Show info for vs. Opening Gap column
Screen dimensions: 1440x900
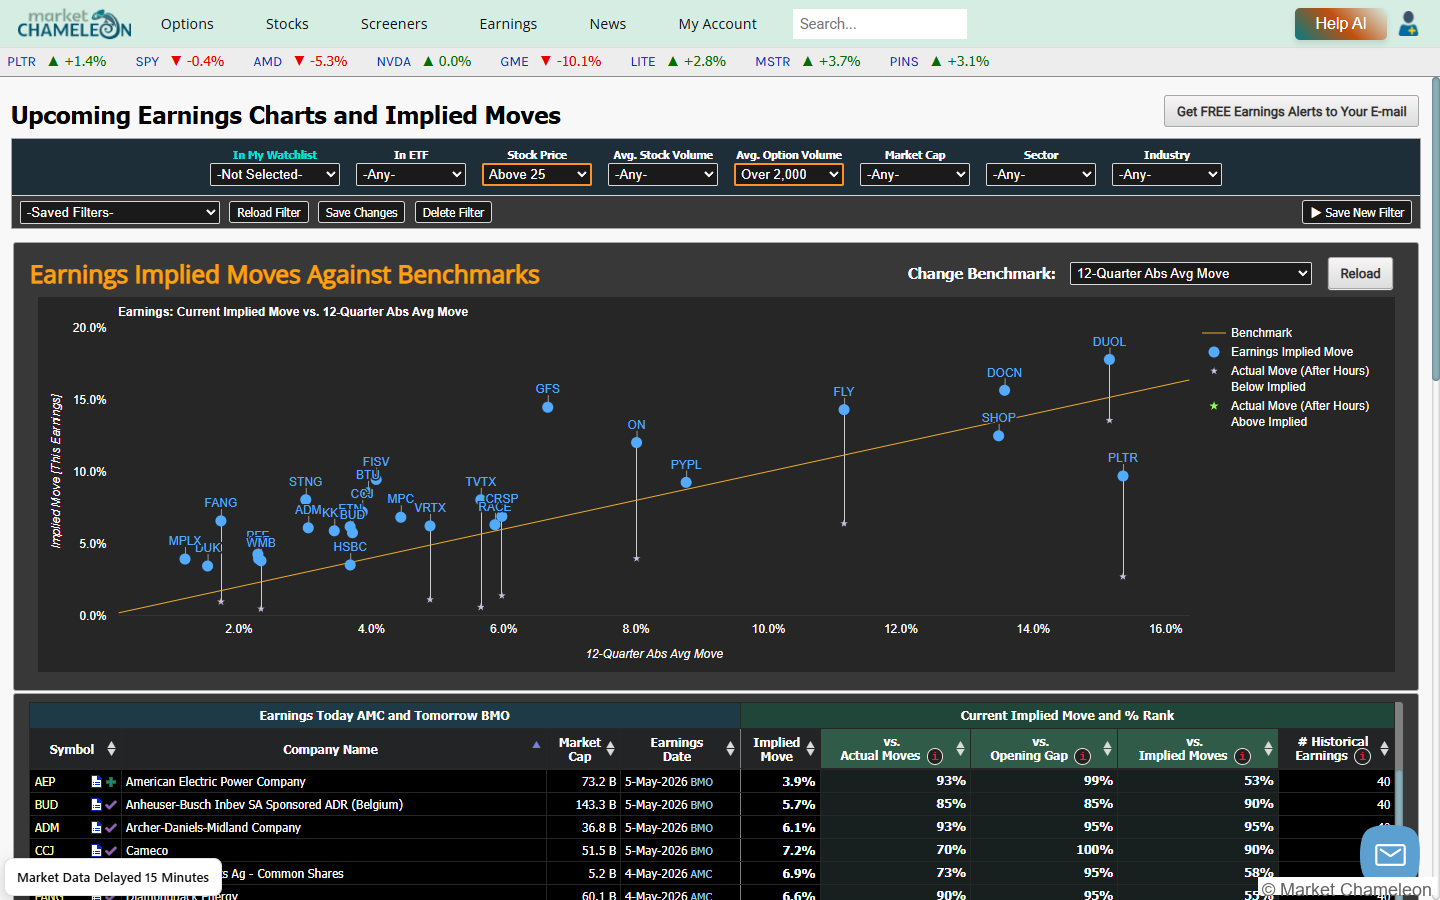tap(1082, 757)
